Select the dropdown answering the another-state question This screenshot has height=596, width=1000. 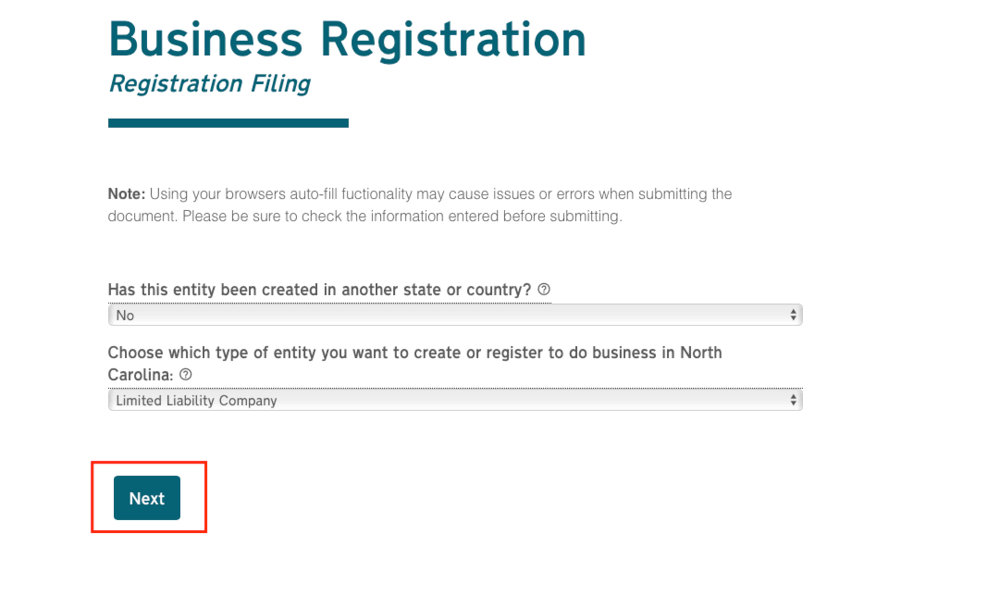455,314
